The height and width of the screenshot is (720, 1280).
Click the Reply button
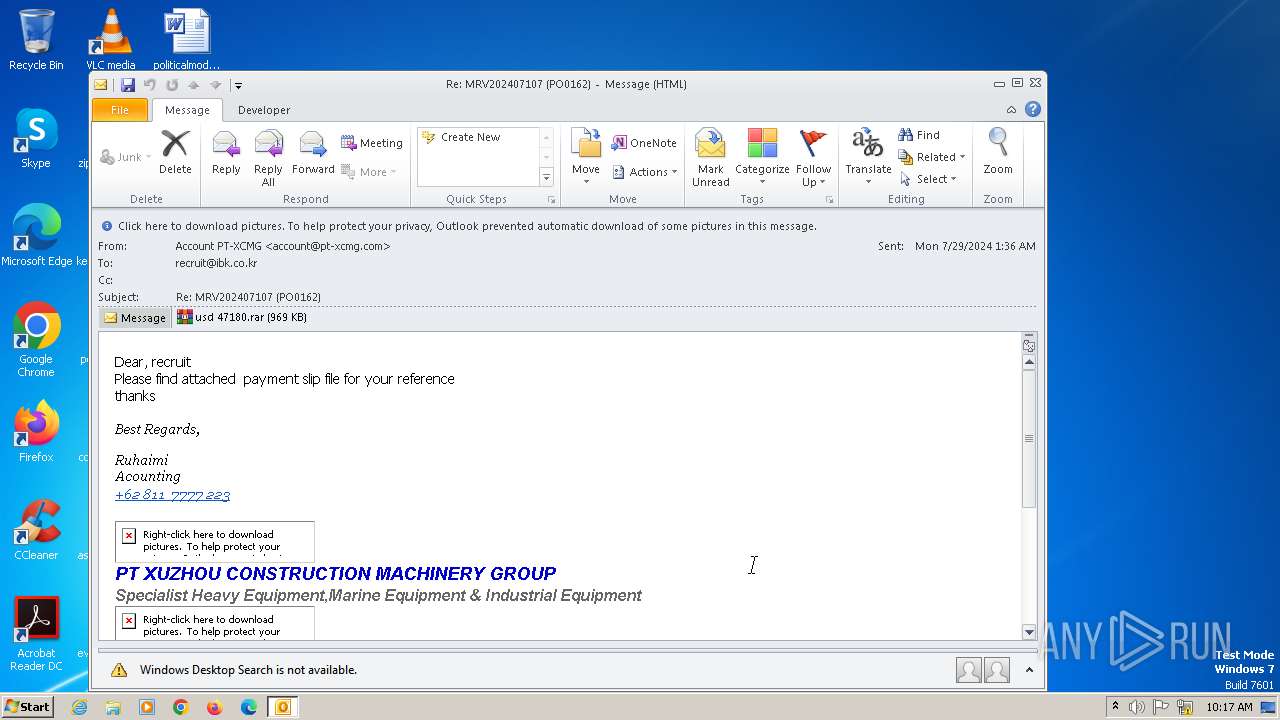[226, 152]
